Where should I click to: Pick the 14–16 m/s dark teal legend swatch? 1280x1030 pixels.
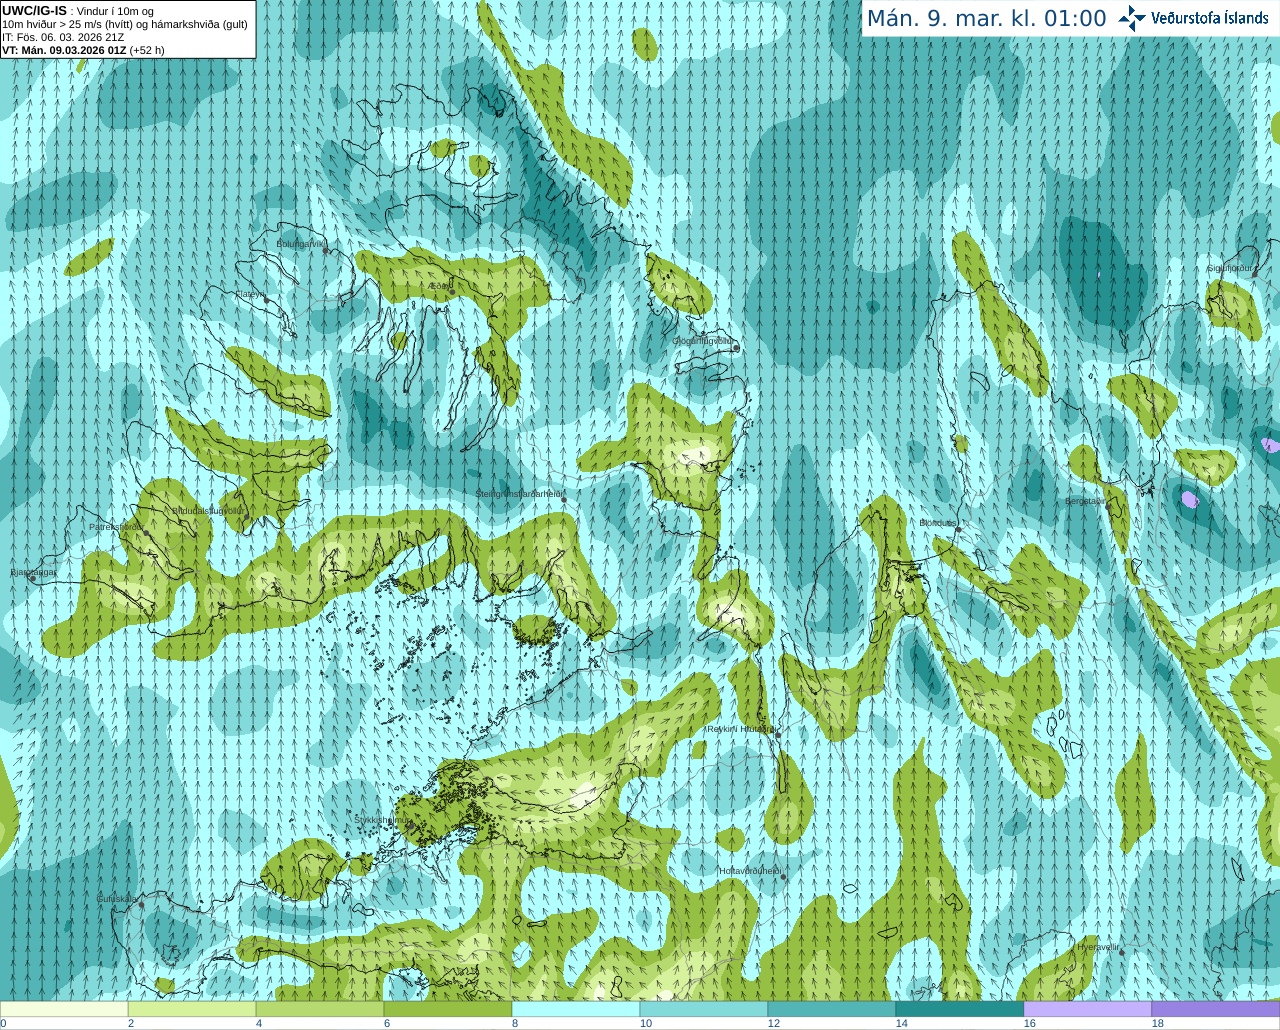960,1009
